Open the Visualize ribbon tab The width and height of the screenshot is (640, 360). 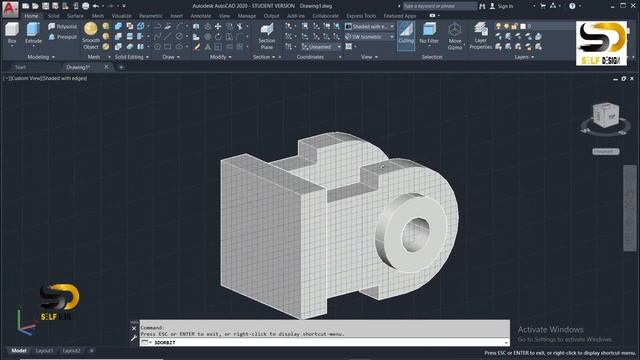click(122, 16)
